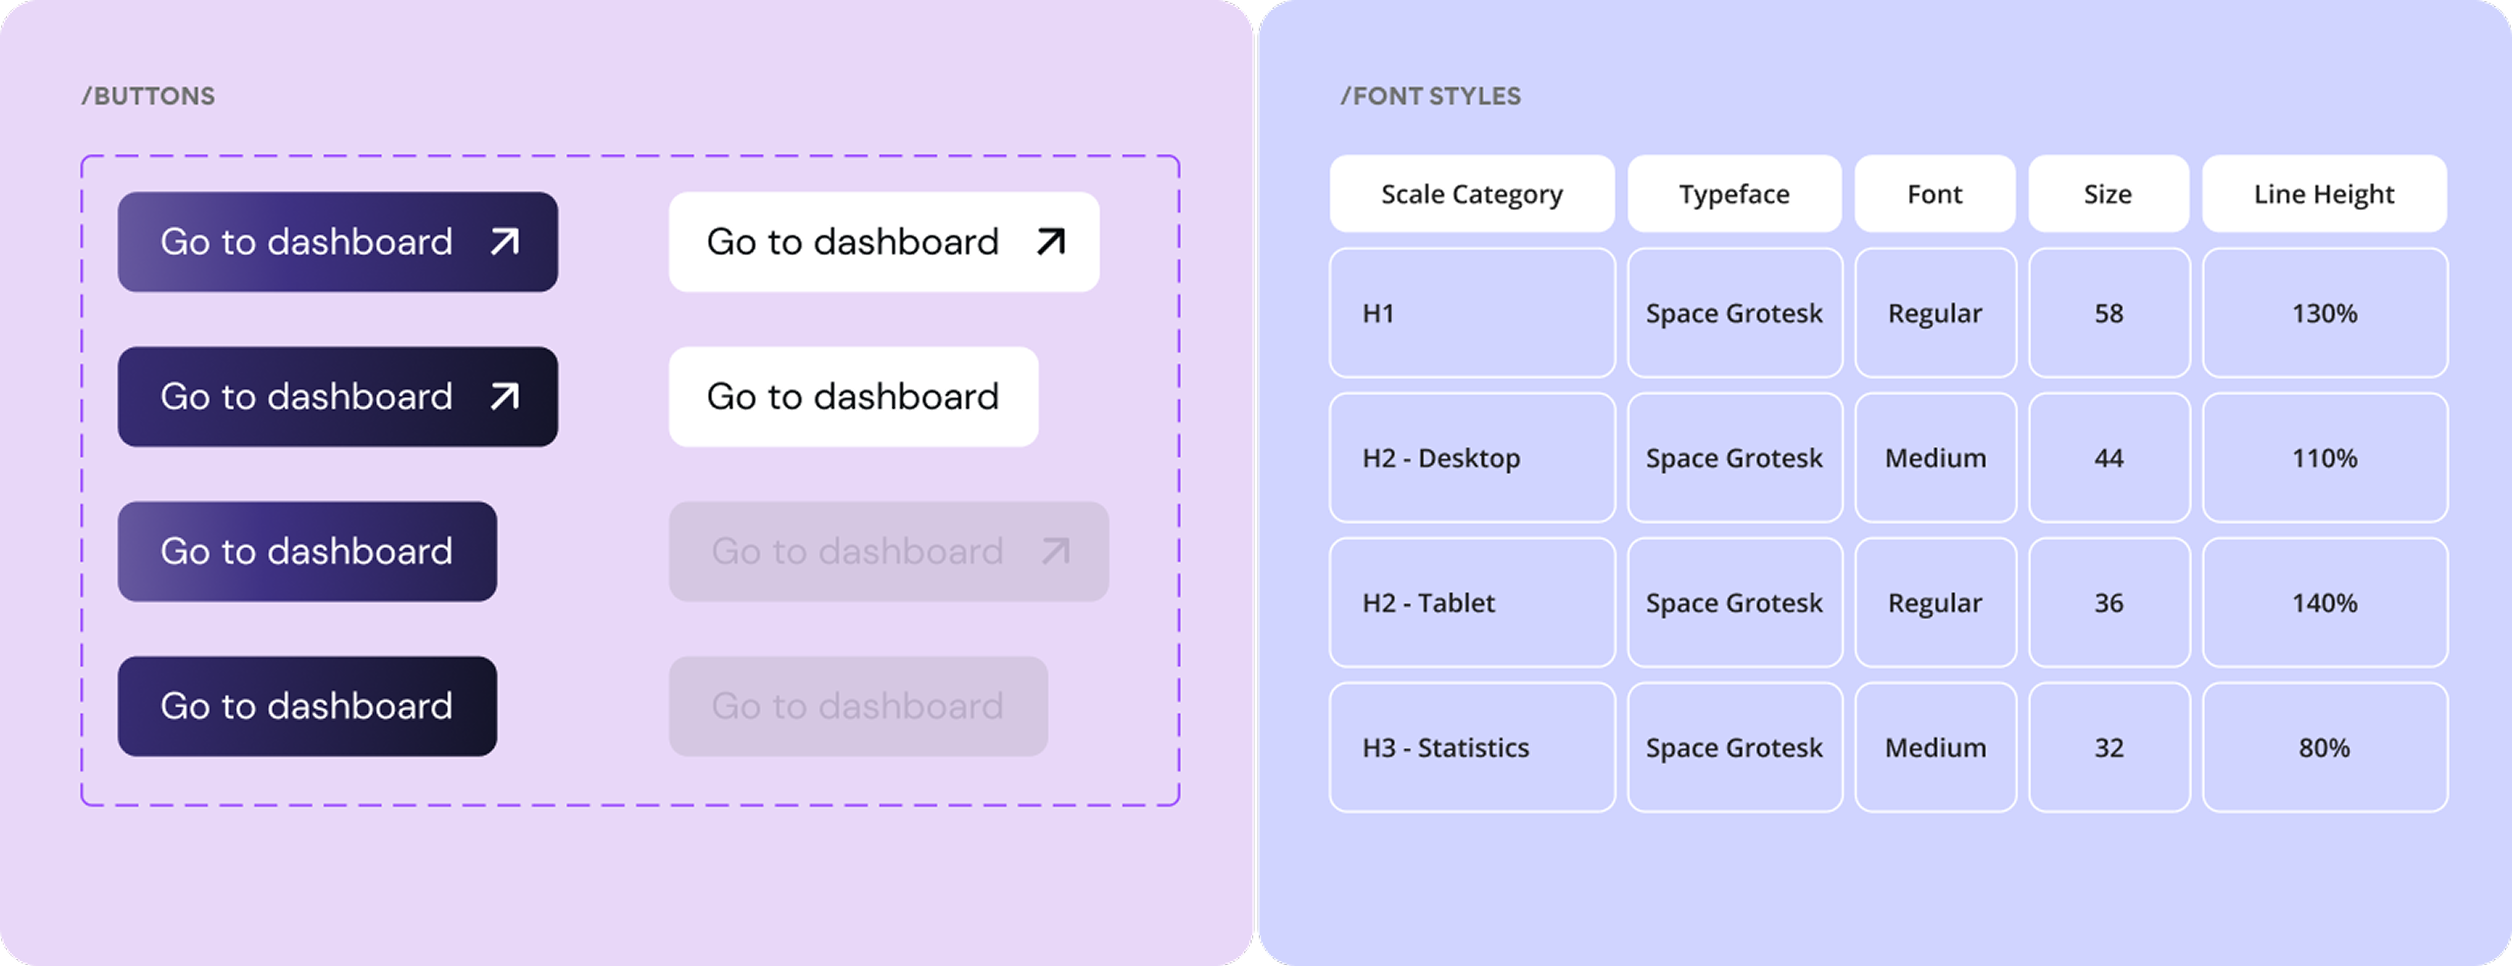Select the Line Height column header
This screenshot has height=967, width=2512.
tap(2323, 194)
